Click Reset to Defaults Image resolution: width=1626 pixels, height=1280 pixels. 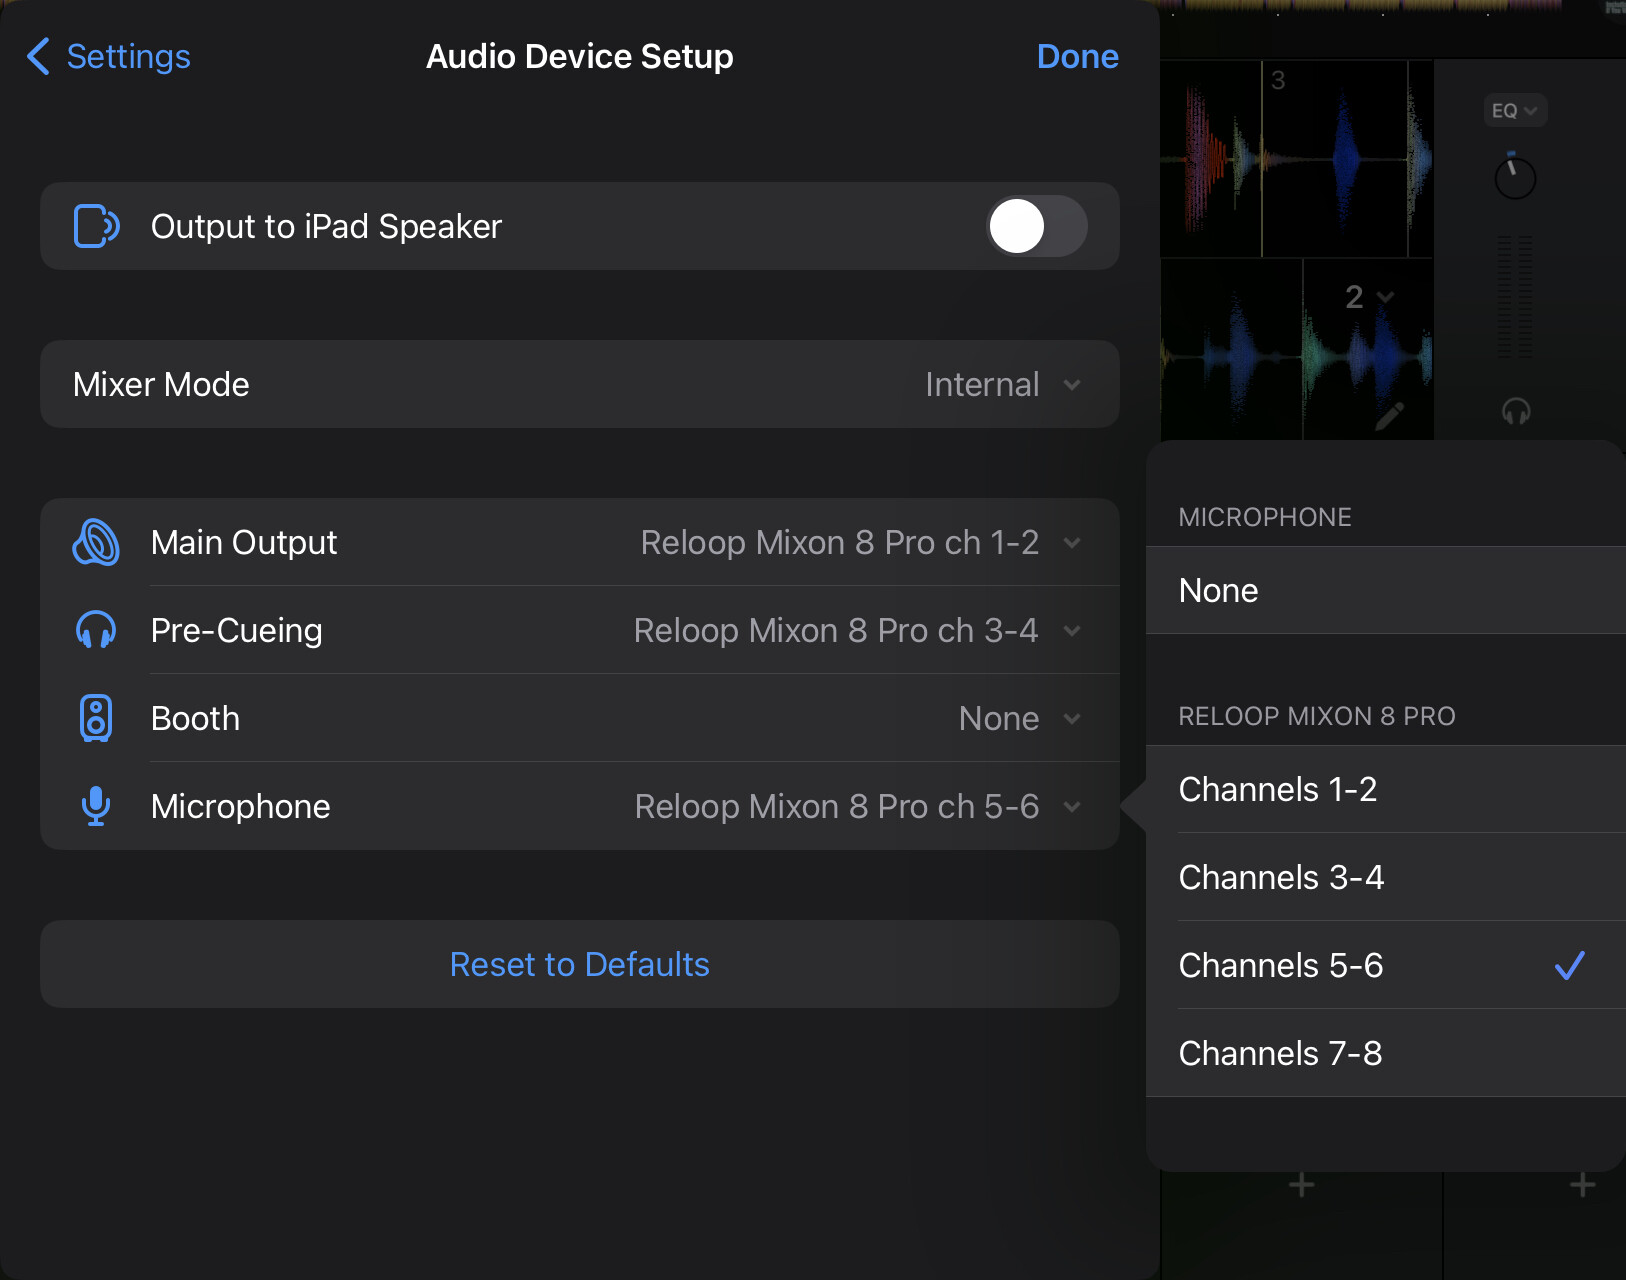click(x=579, y=964)
